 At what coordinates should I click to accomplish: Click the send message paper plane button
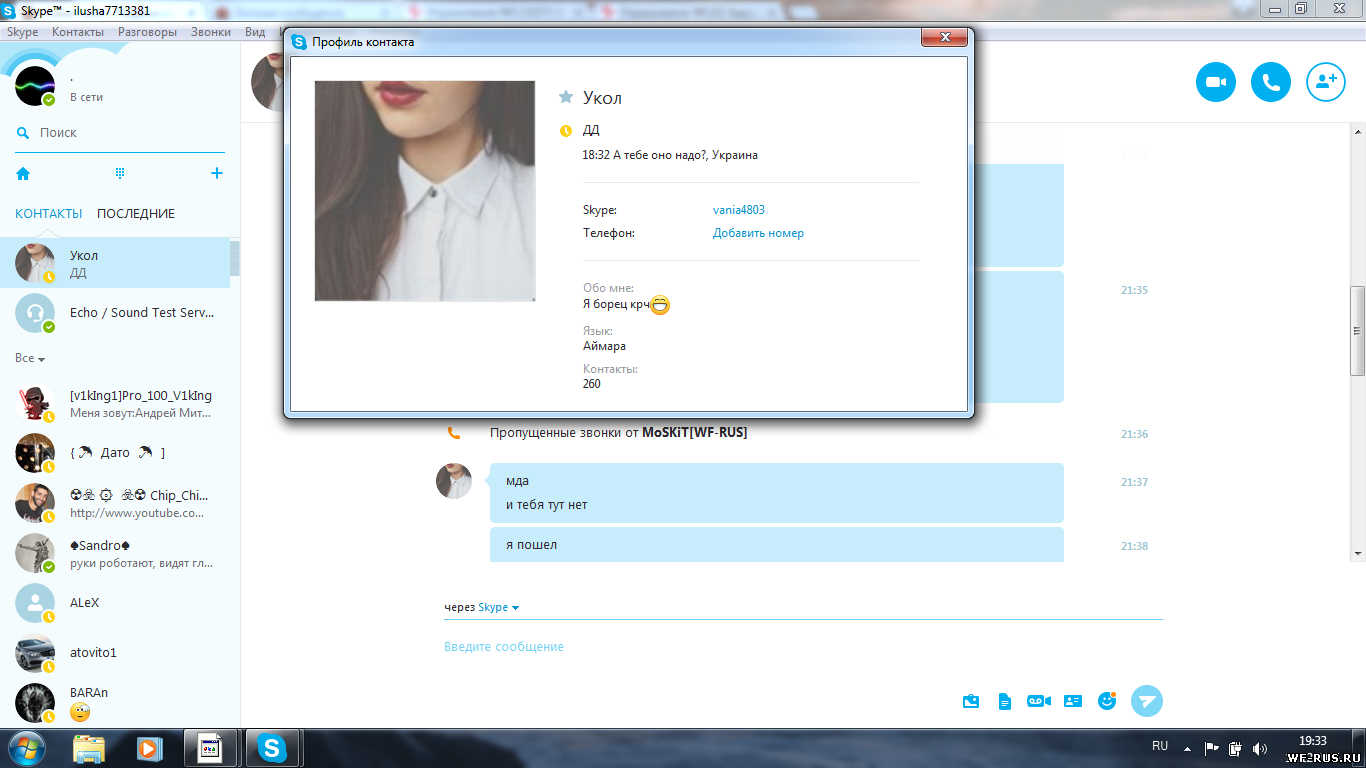tap(1147, 701)
